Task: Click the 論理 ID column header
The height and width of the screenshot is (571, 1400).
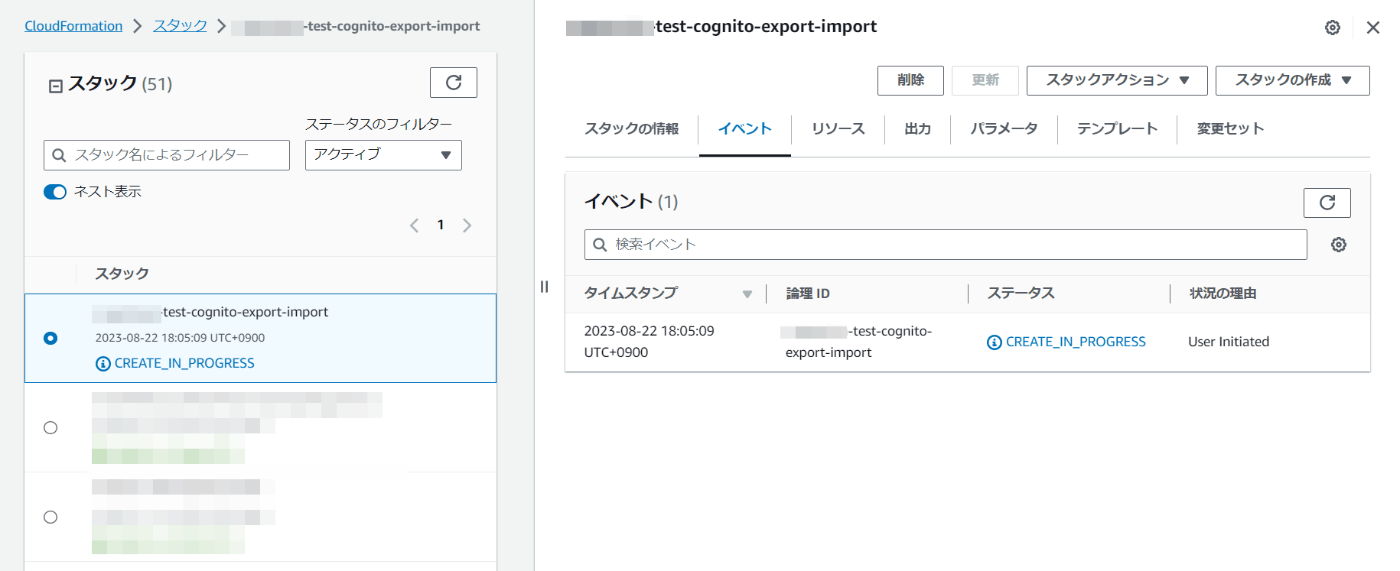Action: pos(808,293)
